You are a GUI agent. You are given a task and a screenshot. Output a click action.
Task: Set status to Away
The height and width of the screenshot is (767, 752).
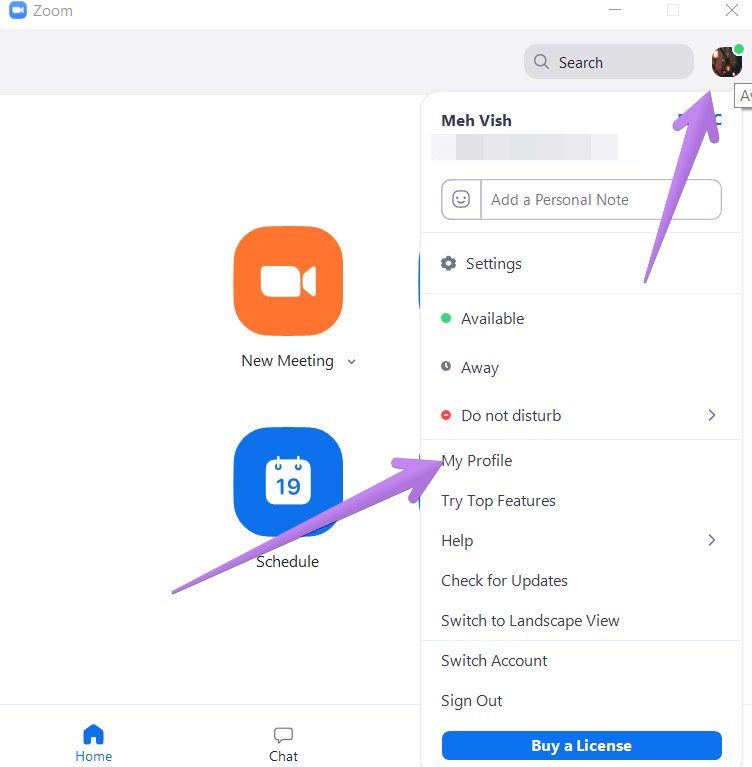[479, 368]
